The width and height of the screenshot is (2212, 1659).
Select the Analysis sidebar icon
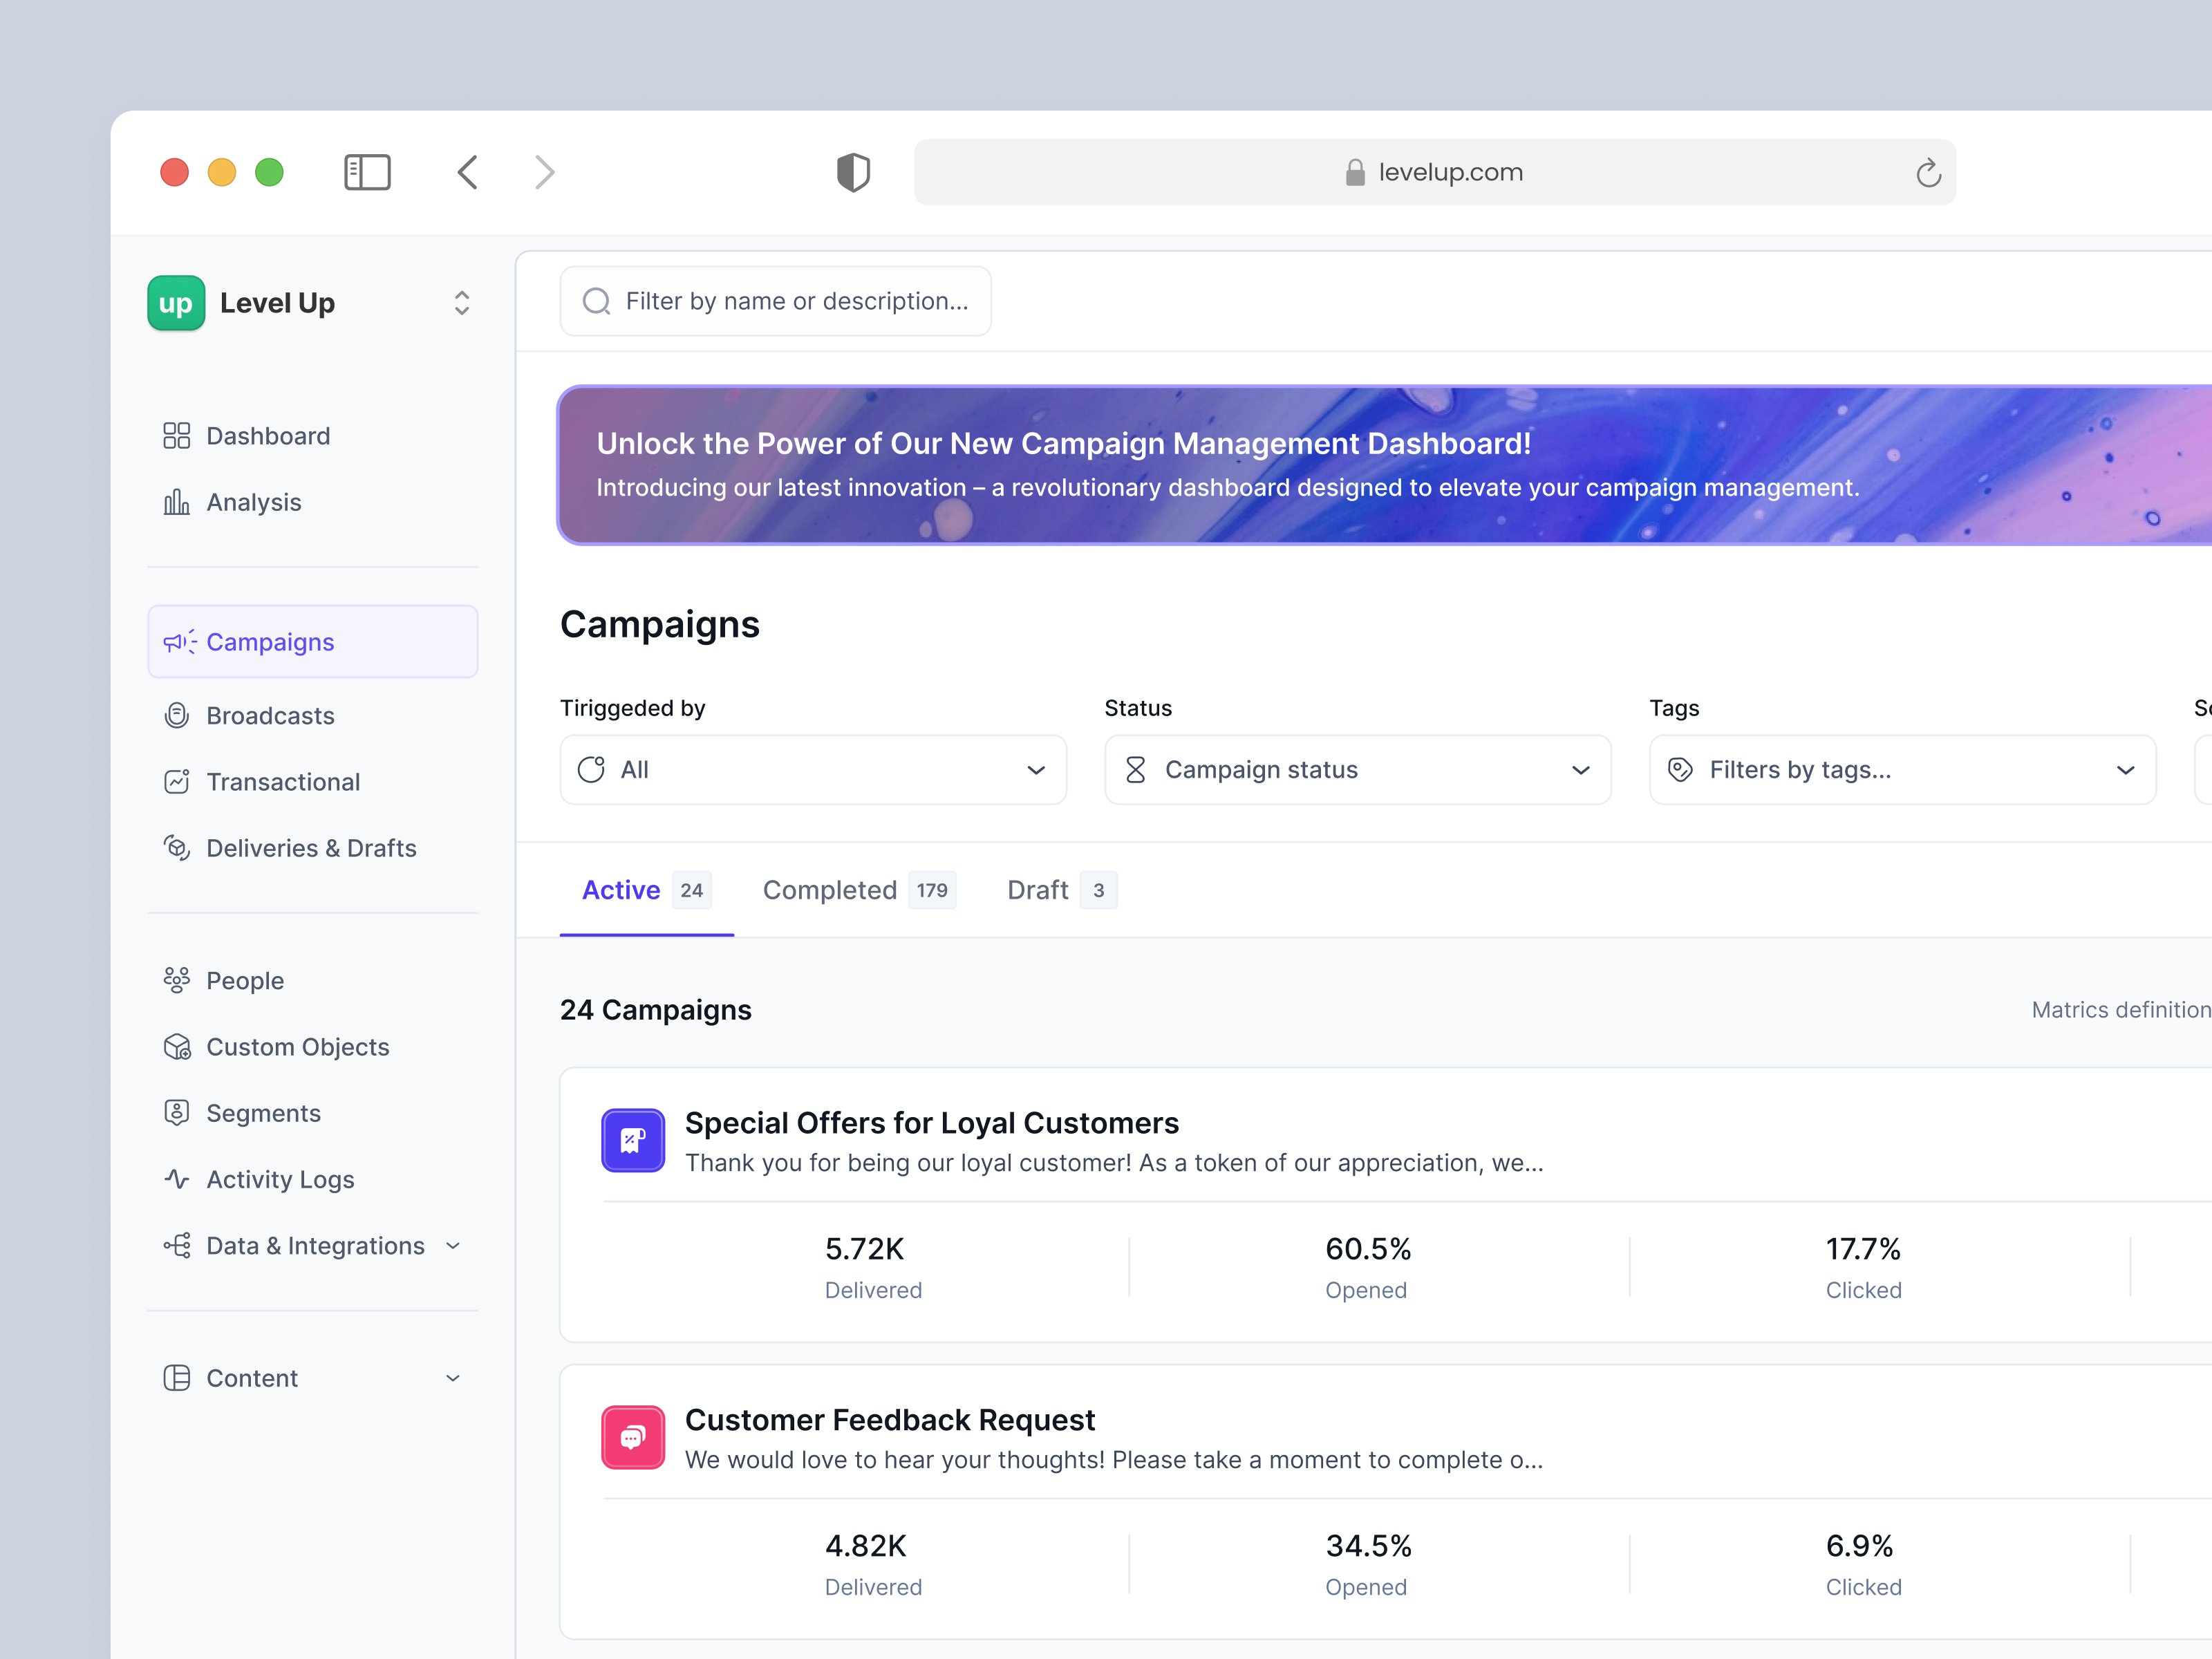[x=177, y=501]
